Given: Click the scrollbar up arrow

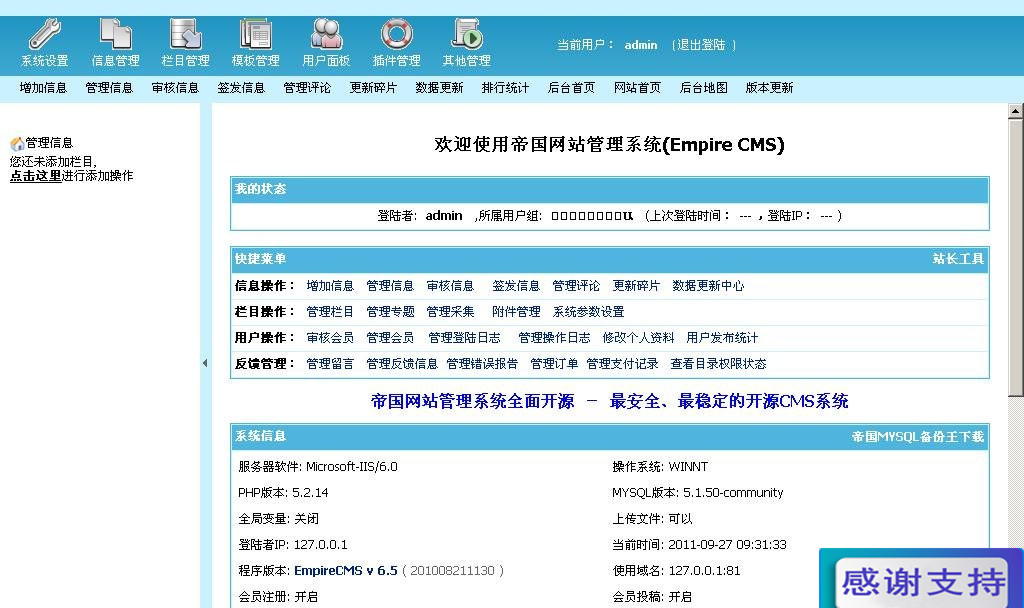Looking at the screenshot, I should [1016, 110].
